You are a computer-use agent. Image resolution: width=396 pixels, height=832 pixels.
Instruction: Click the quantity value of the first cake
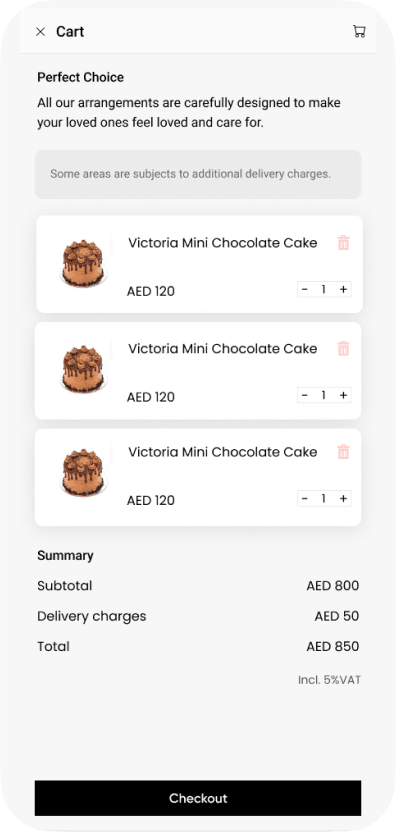coord(323,290)
